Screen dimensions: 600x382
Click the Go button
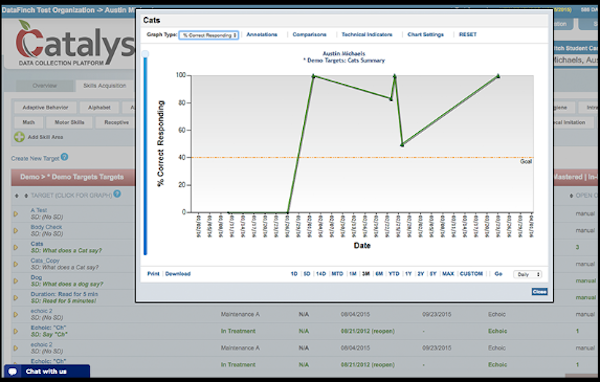[498, 274]
